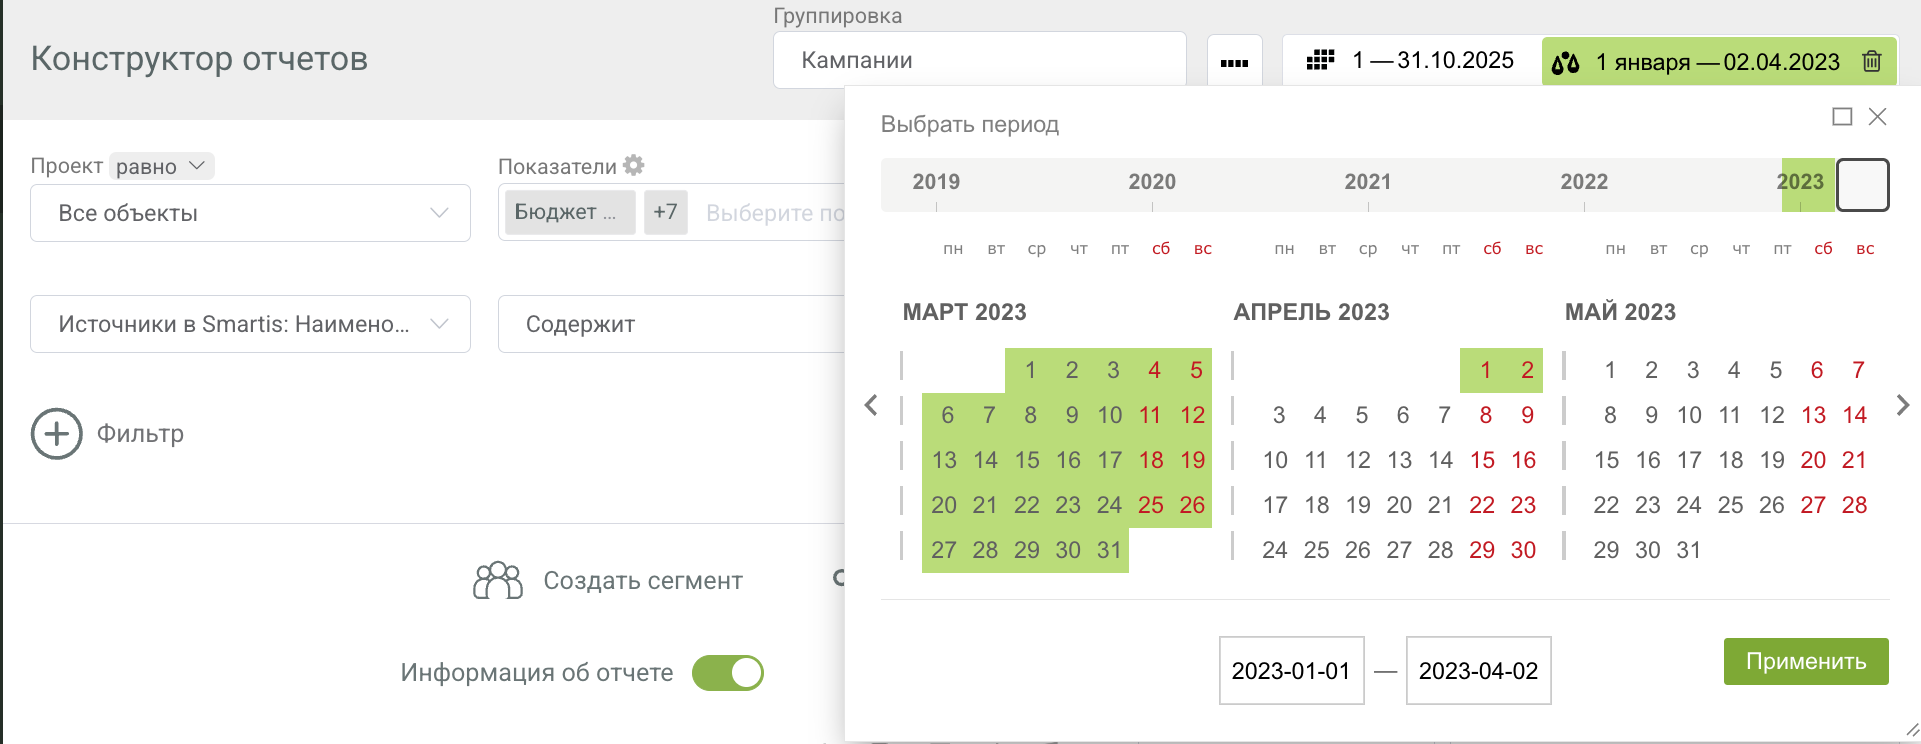Screen dimensions: 1921x744
Task: Select year 2021 in the timeline
Action: (x=1368, y=182)
